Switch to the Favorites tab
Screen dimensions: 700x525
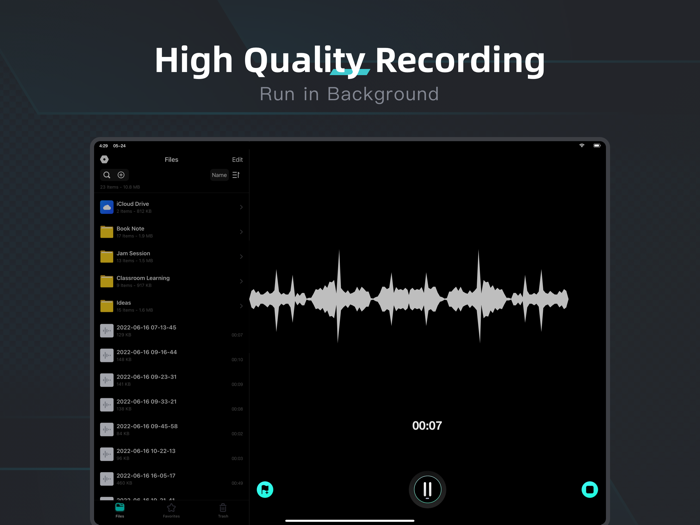pyautogui.click(x=171, y=510)
